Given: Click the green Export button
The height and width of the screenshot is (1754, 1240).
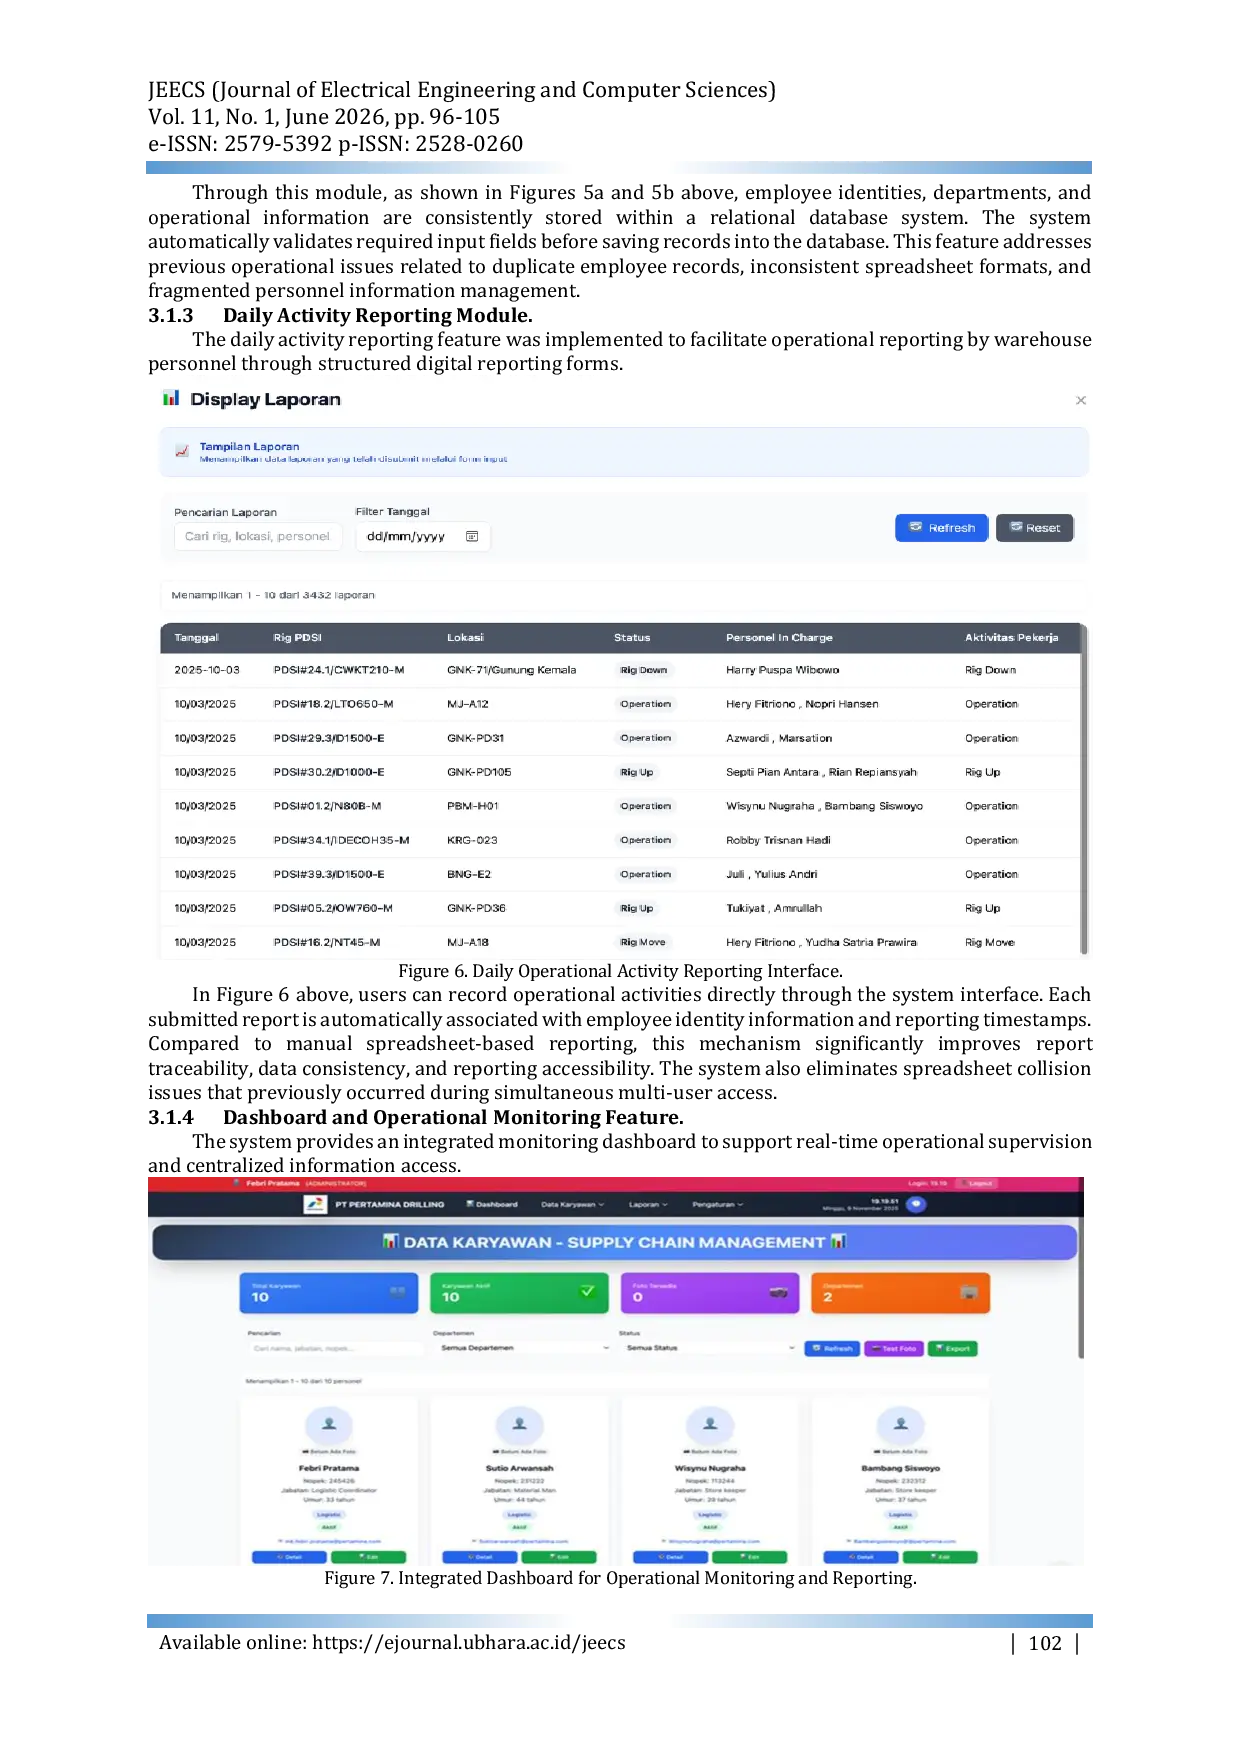Looking at the screenshot, I should pos(953,1348).
